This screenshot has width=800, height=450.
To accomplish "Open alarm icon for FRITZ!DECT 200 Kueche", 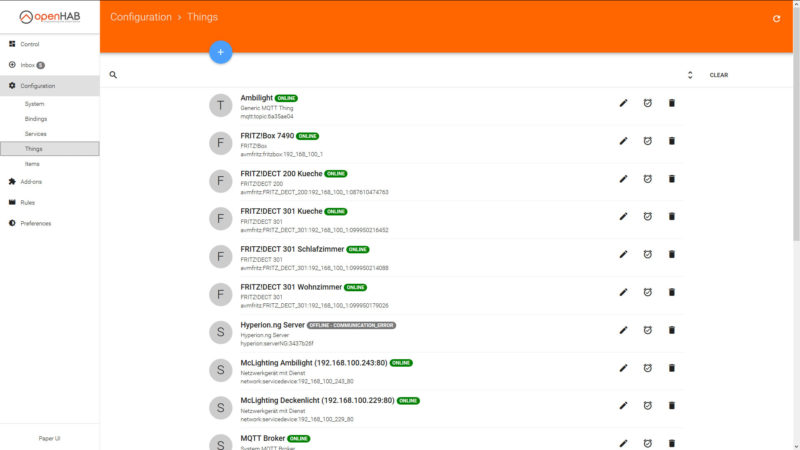I will click(647, 179).
